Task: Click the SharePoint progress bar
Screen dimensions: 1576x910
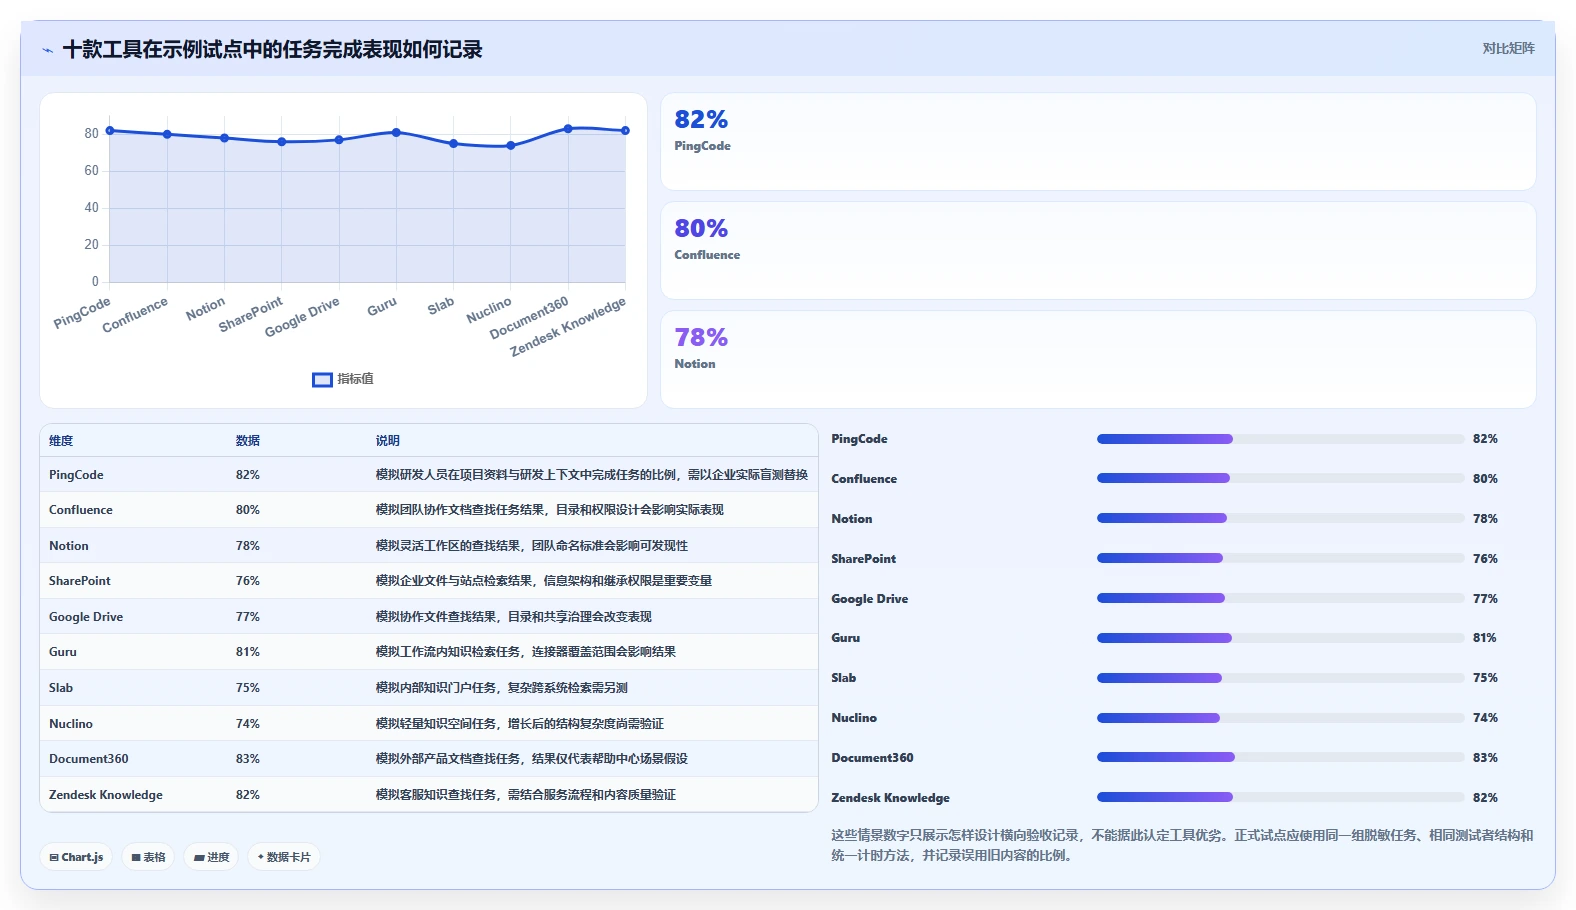Action: (1281, 558)
